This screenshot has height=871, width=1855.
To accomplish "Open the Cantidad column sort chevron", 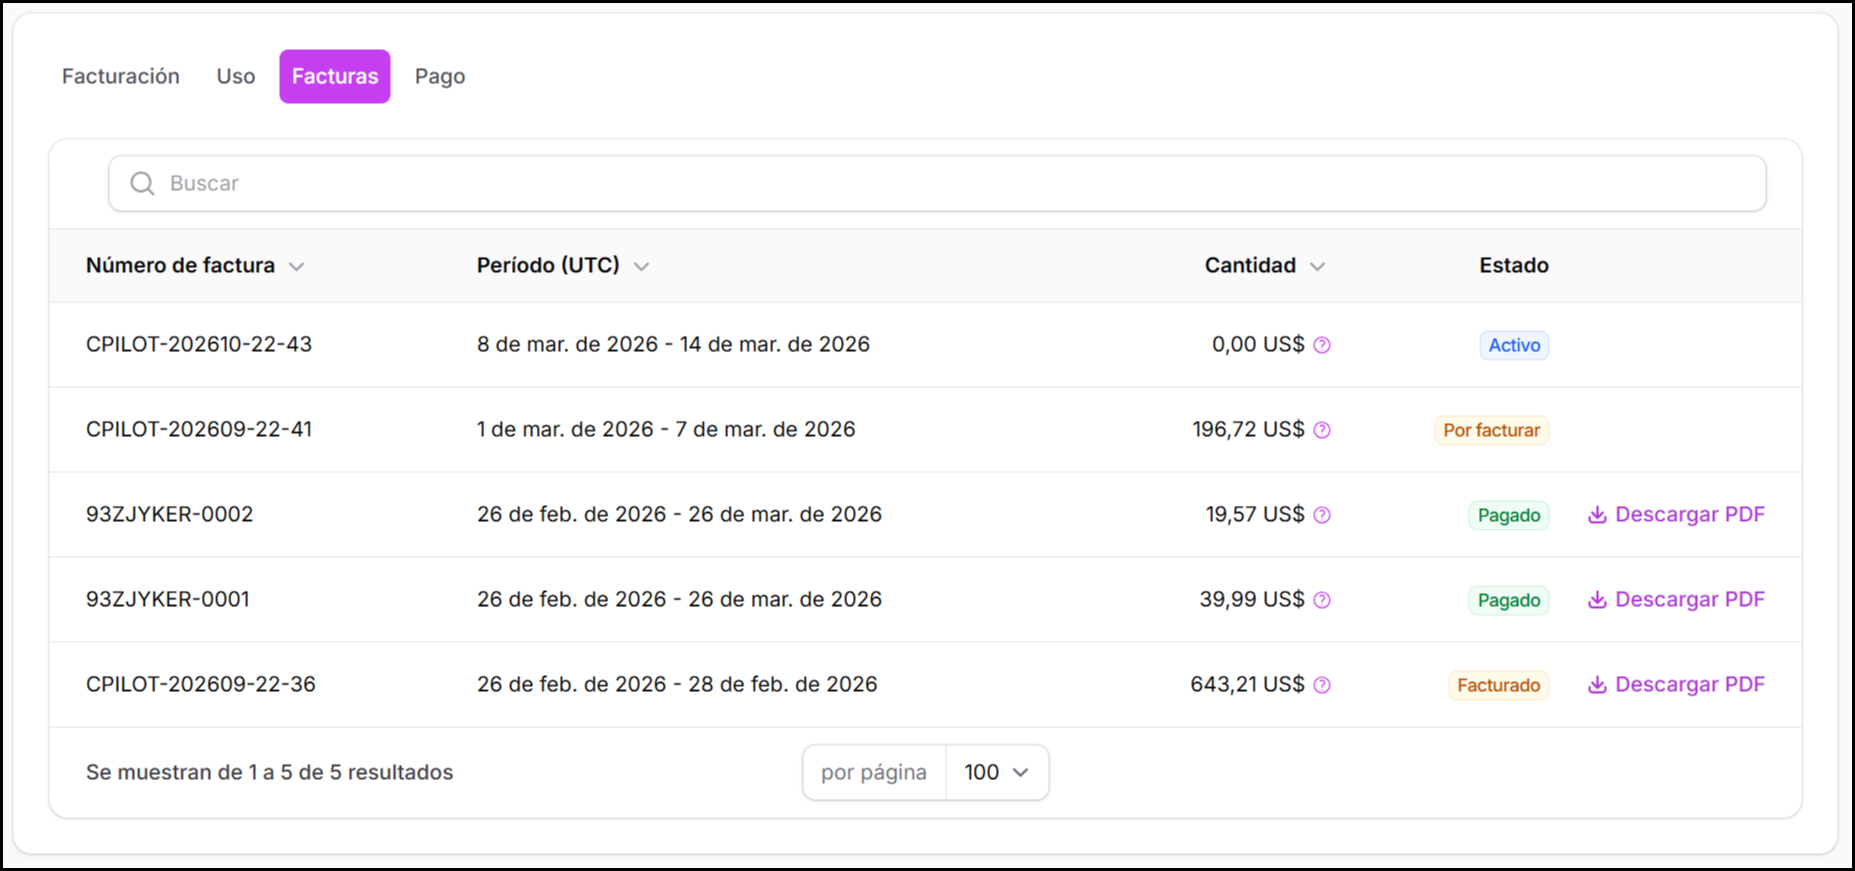I will (x=1317, y=267).
